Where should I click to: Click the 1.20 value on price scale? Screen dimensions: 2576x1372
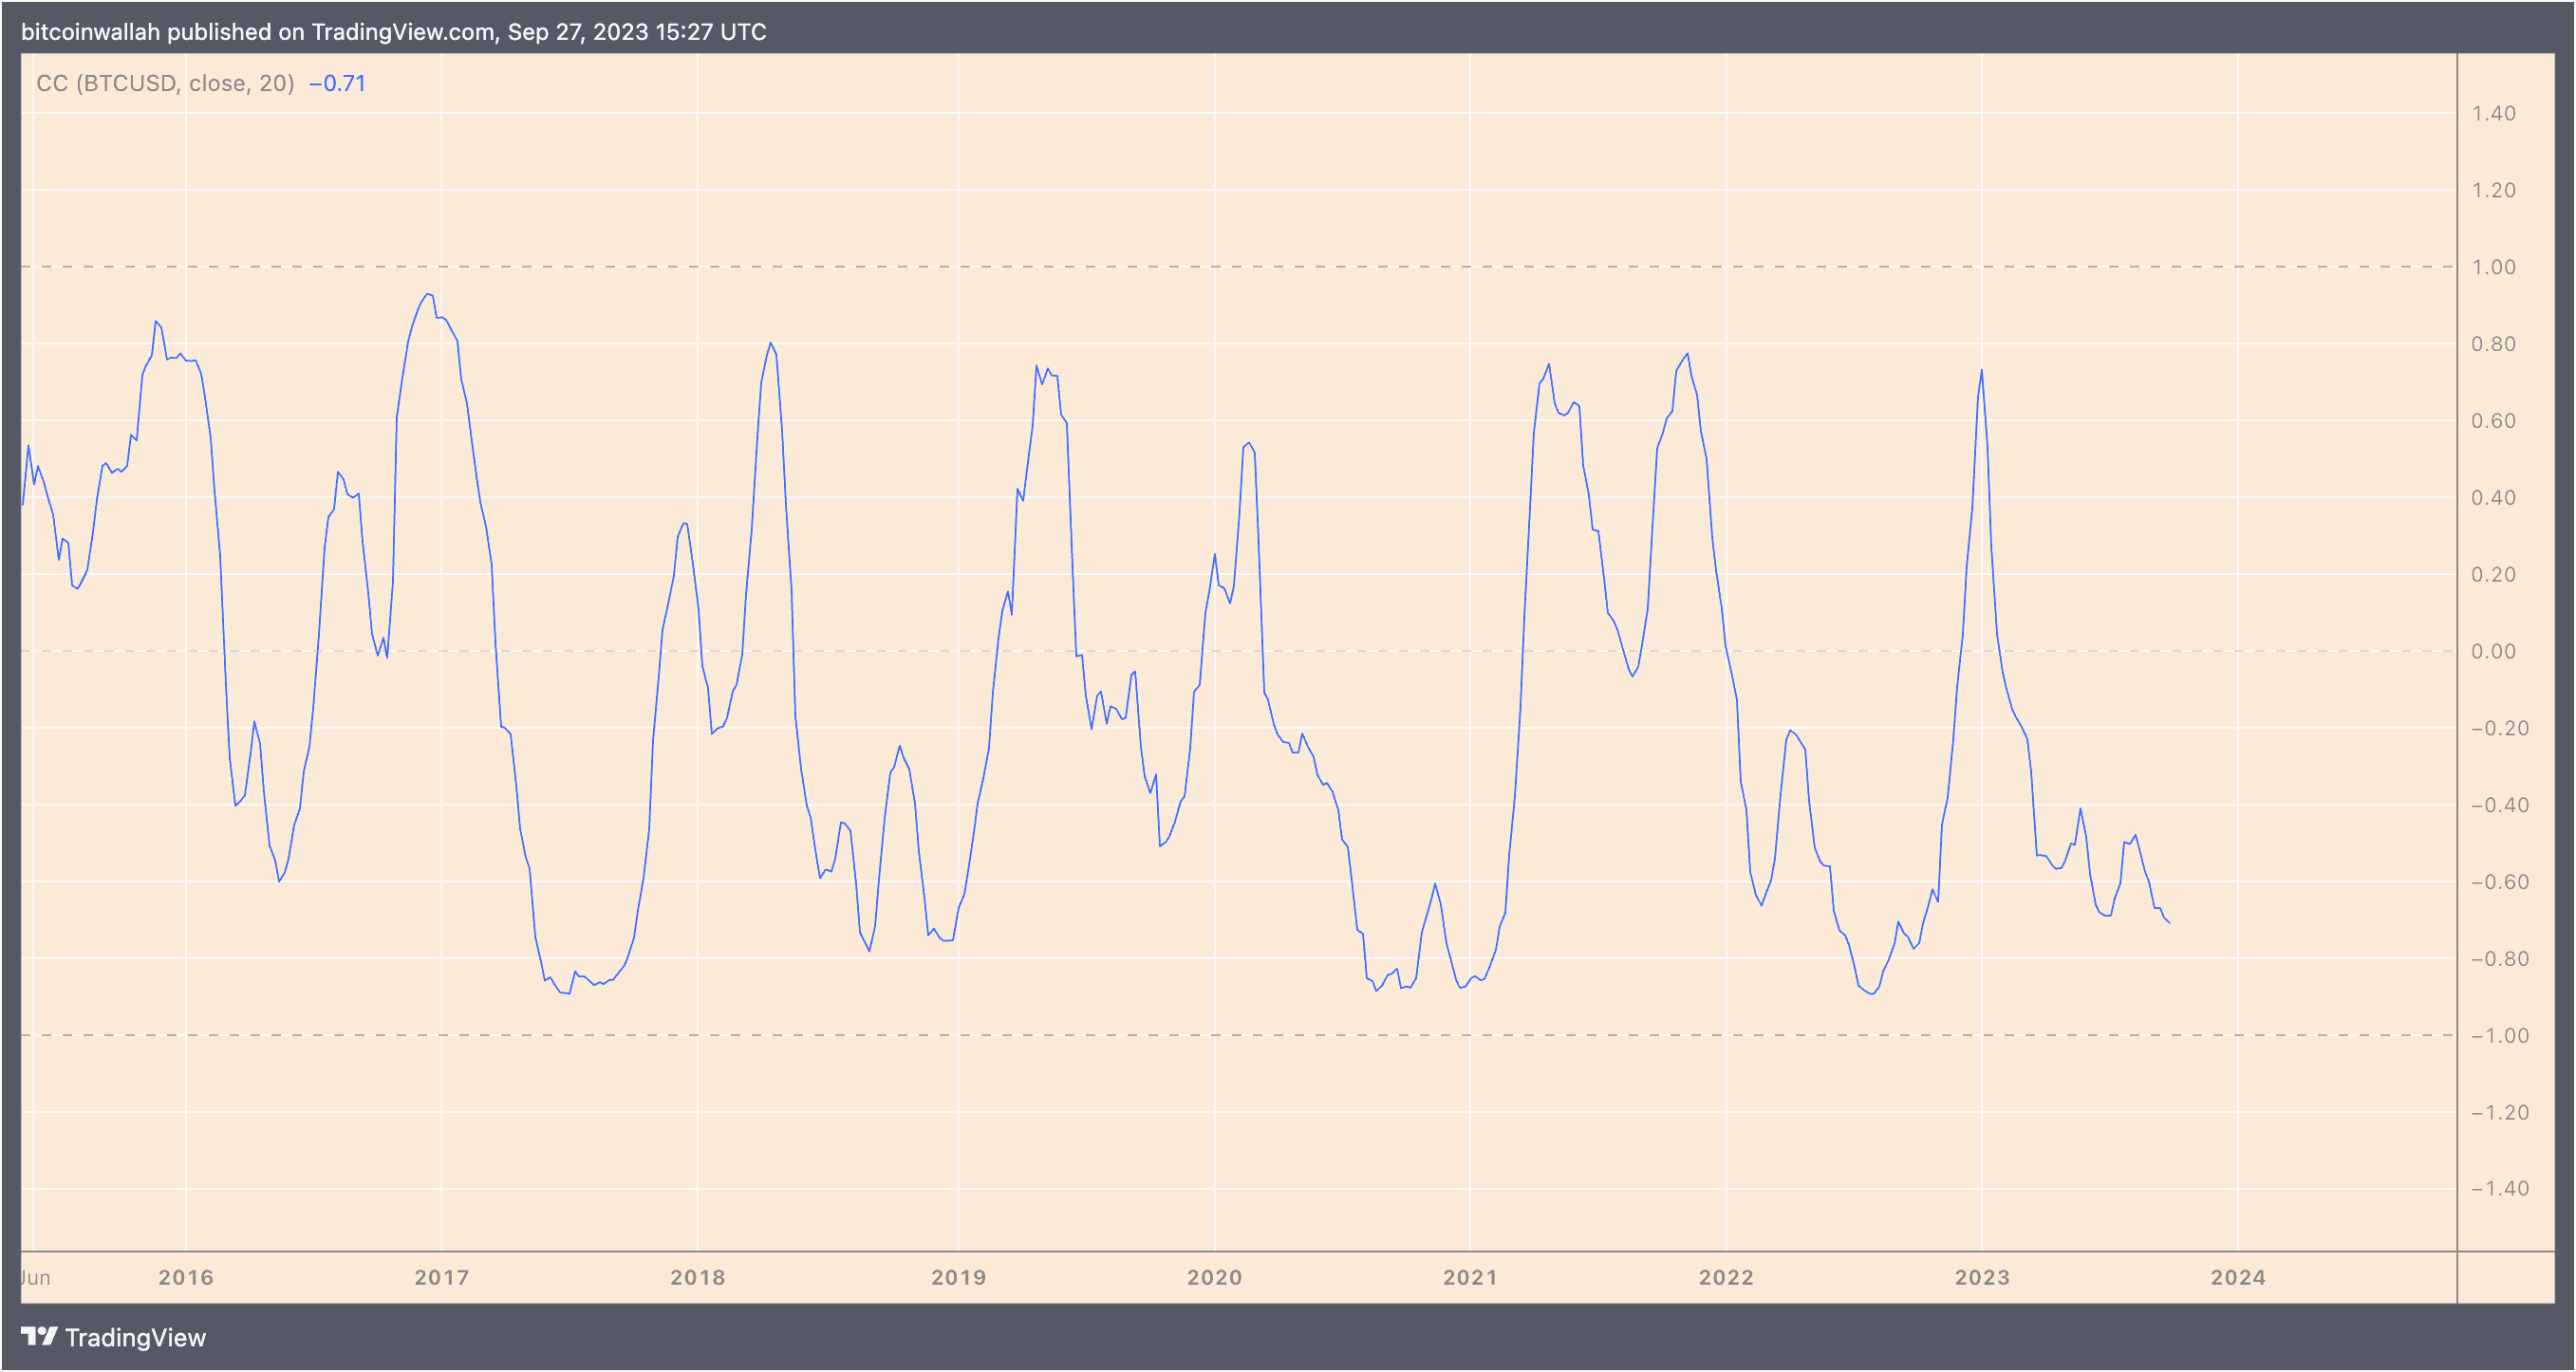2494,190
